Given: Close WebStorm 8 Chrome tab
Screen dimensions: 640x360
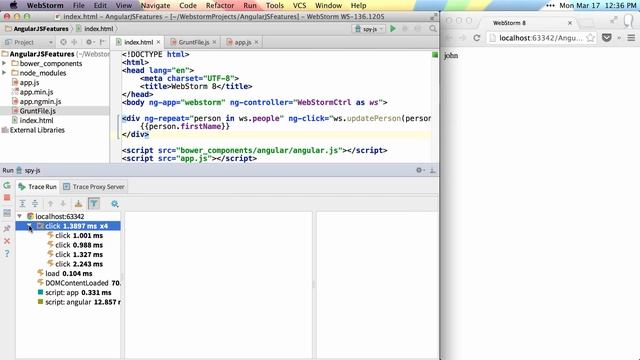Looking at the screenshot, I should click(570, 23).
